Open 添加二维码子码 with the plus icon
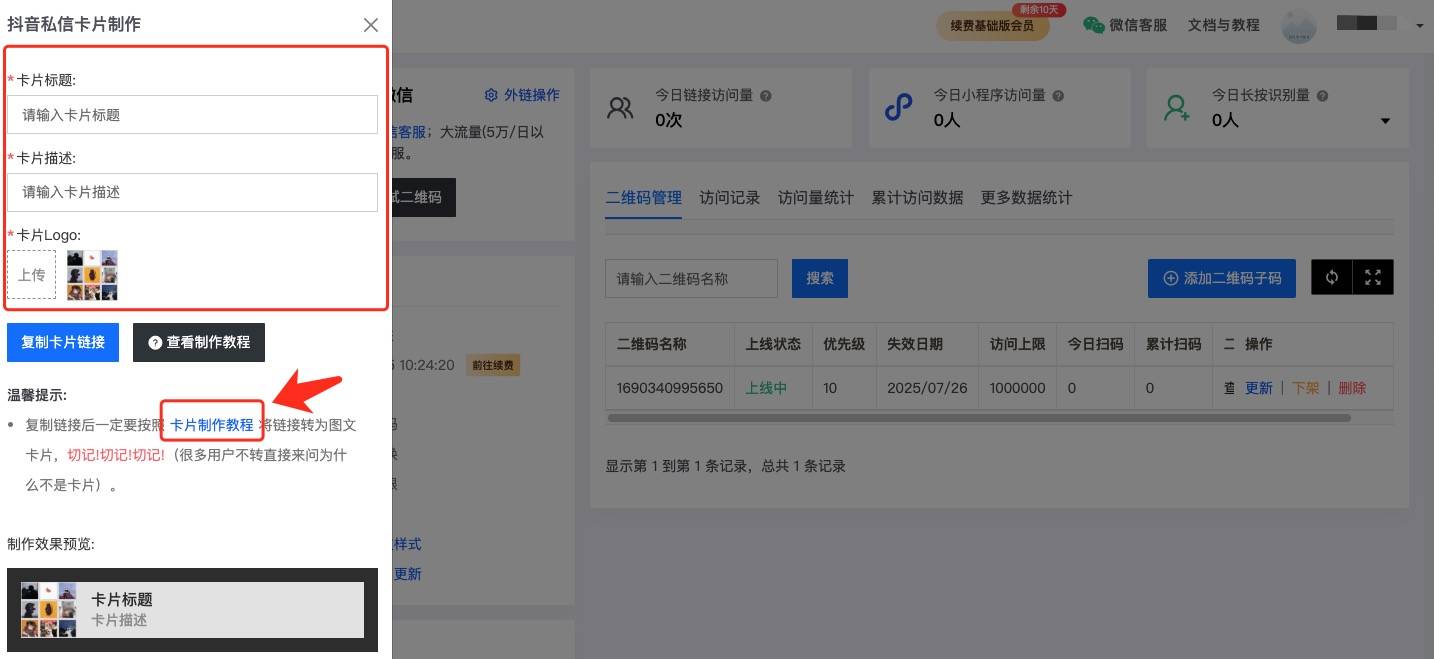Screen dimensions: 1434x659 pos(1221,277)
